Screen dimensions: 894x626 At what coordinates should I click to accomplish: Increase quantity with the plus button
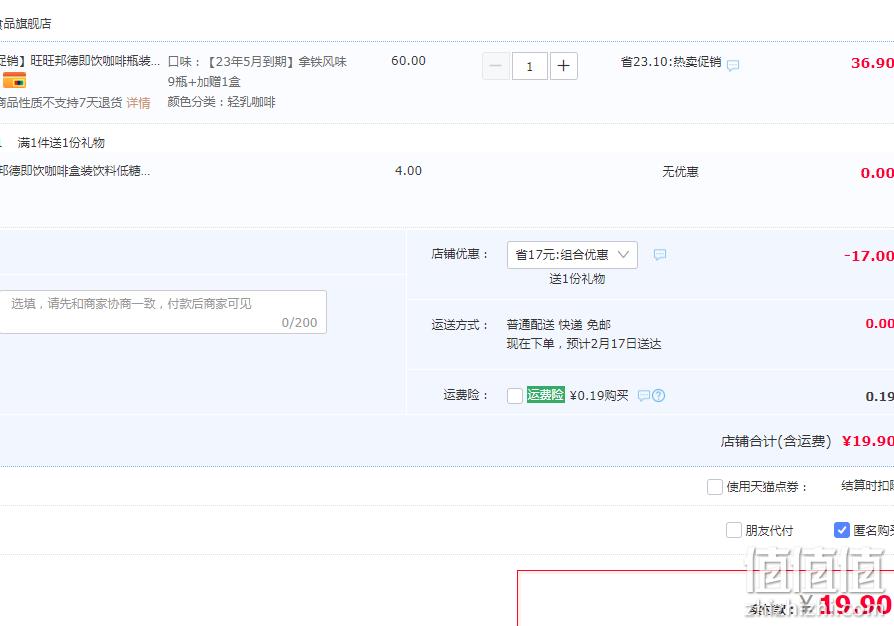coord(563,66)
